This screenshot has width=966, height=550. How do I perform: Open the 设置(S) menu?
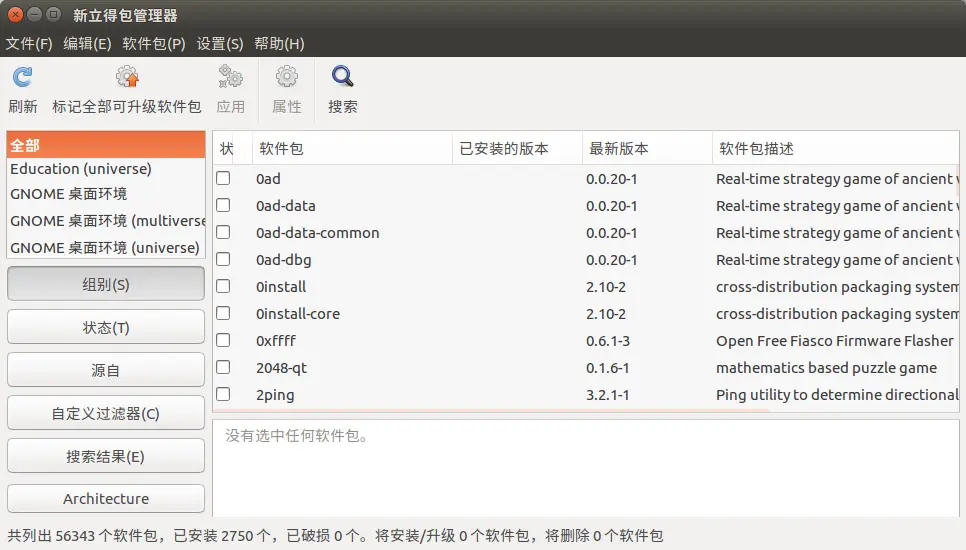tap(219, 44)
